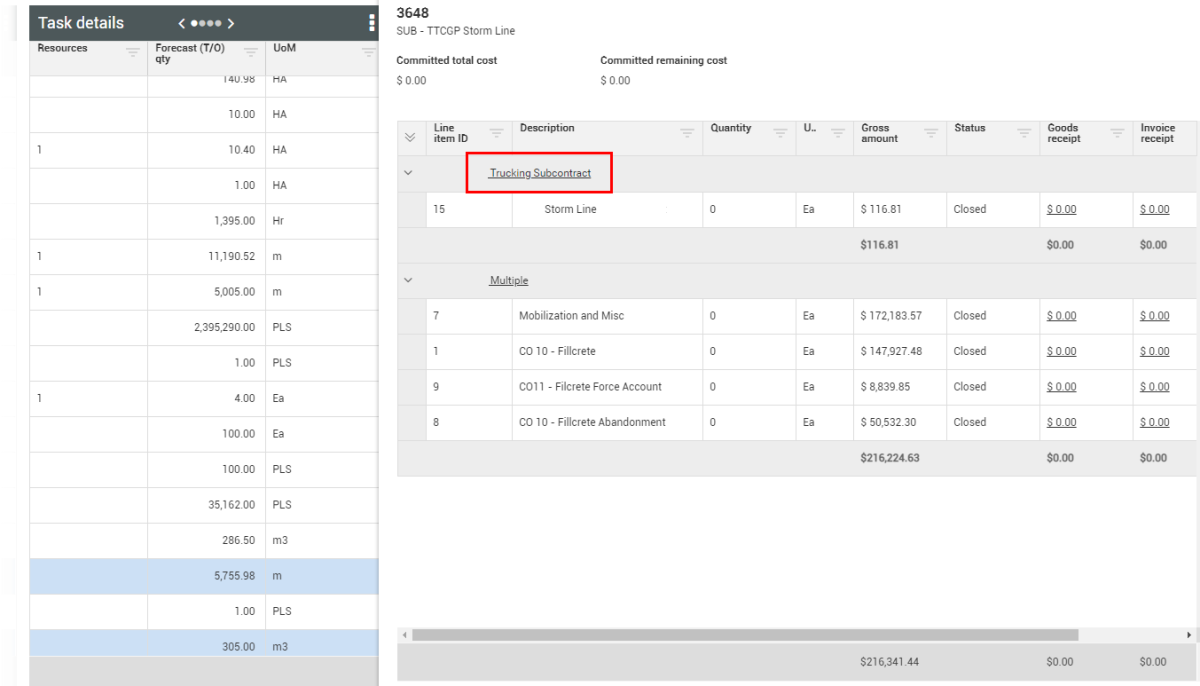Viewport: 1200px width, 686px height.
Task: Open filter icon on Gross amount column
Action: tap(931, 133)
